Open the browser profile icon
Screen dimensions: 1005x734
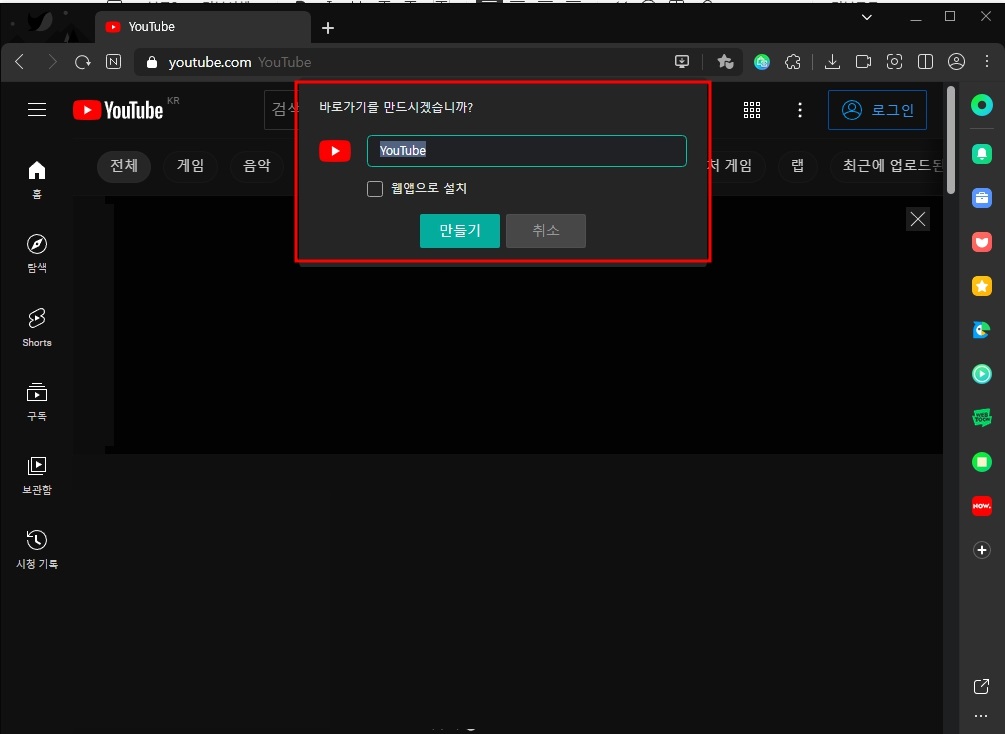pyautogui.click(x=956, y=62)
